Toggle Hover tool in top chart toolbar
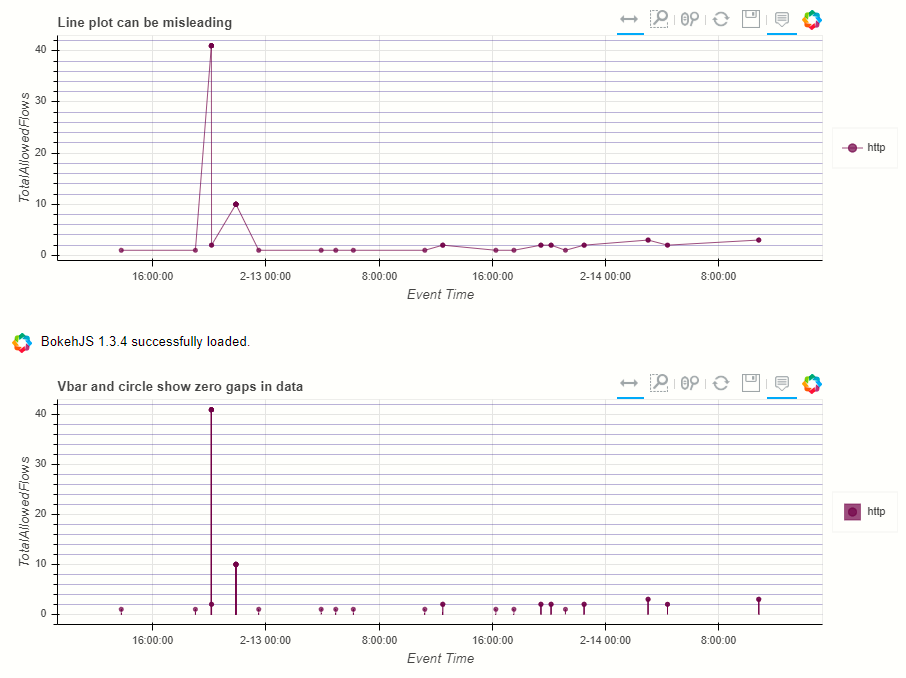 point(782,19)
